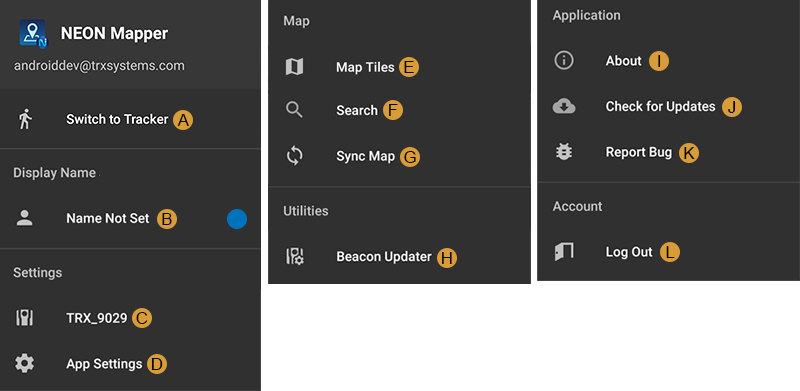Image resolution: width=800 pixels, height=391 pixels.
Task: Click the NEON Mapper title text
Action: coord(114,34)
